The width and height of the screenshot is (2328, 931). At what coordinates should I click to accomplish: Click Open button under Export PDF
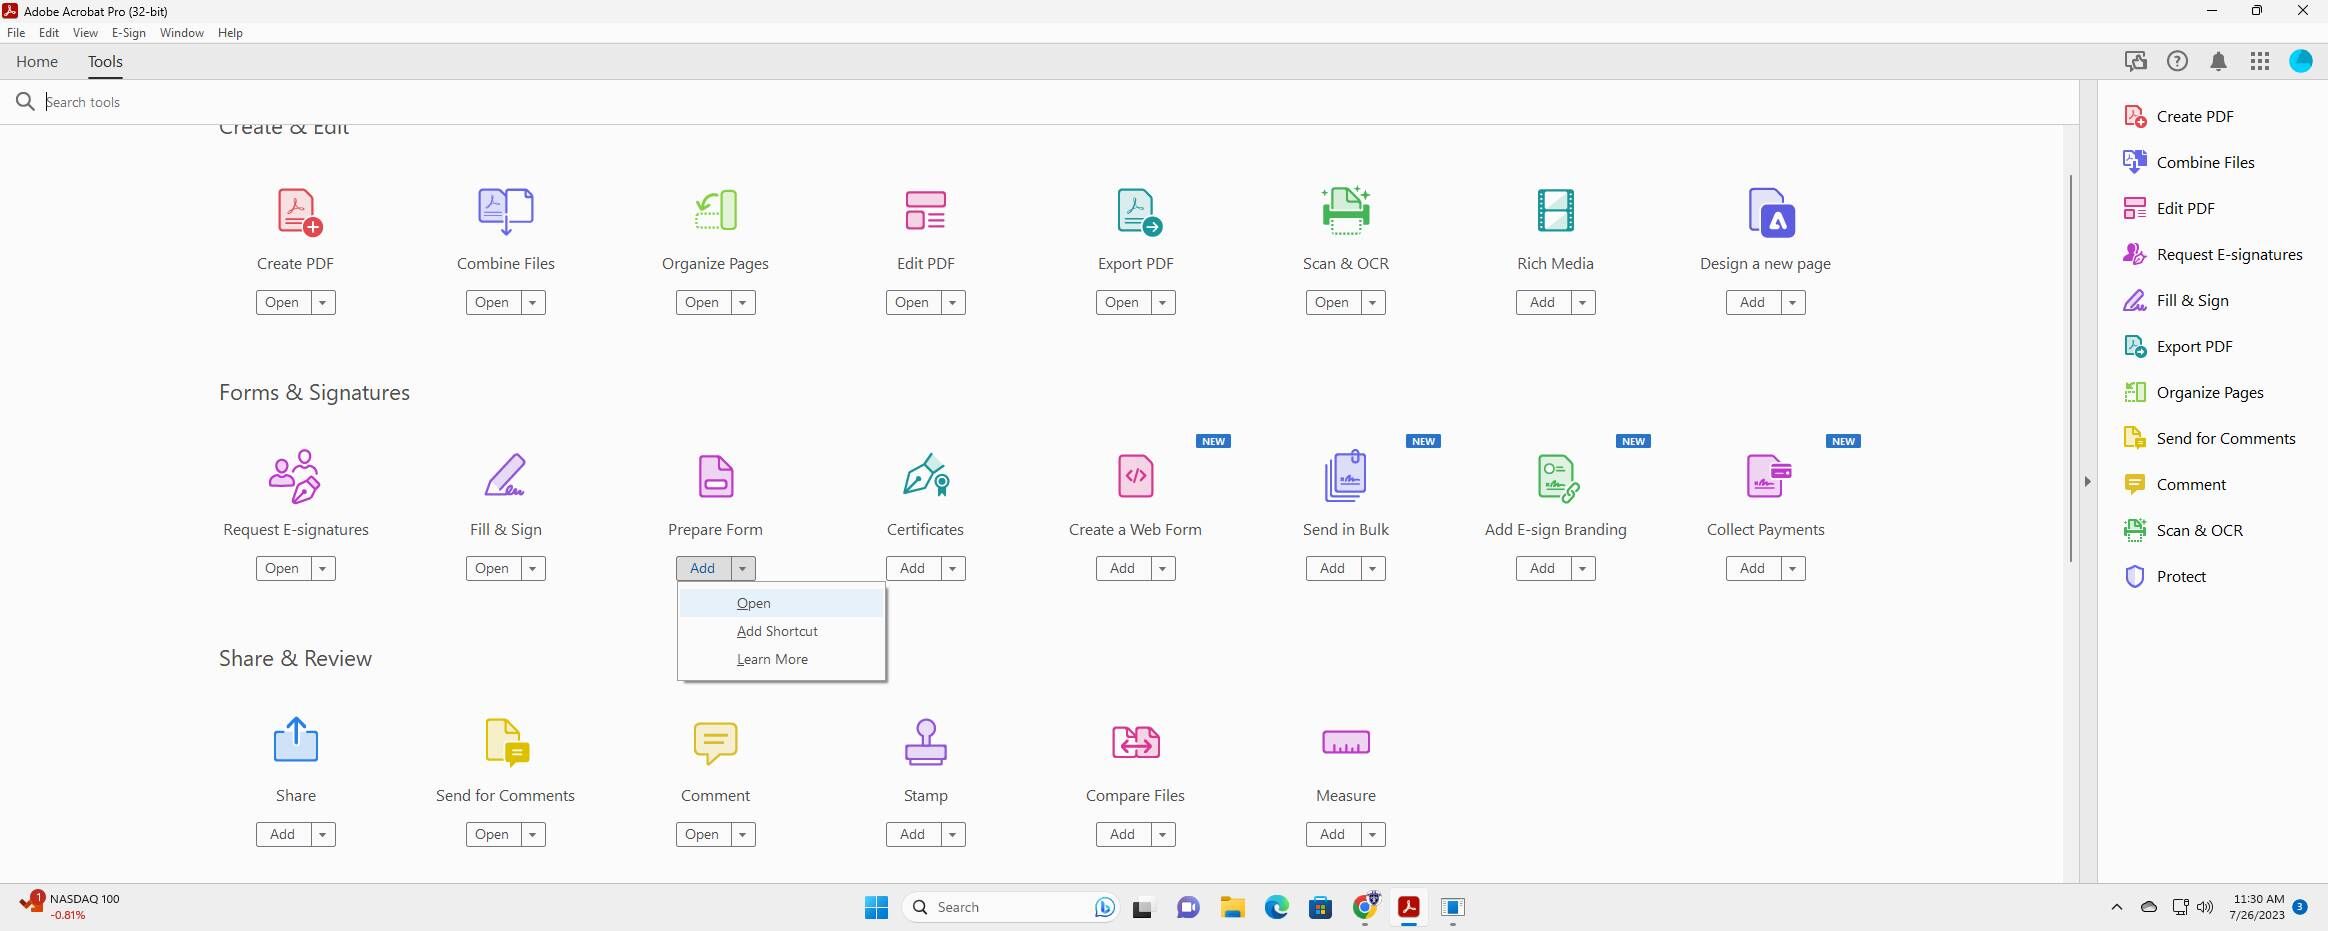click(1122, 302)
